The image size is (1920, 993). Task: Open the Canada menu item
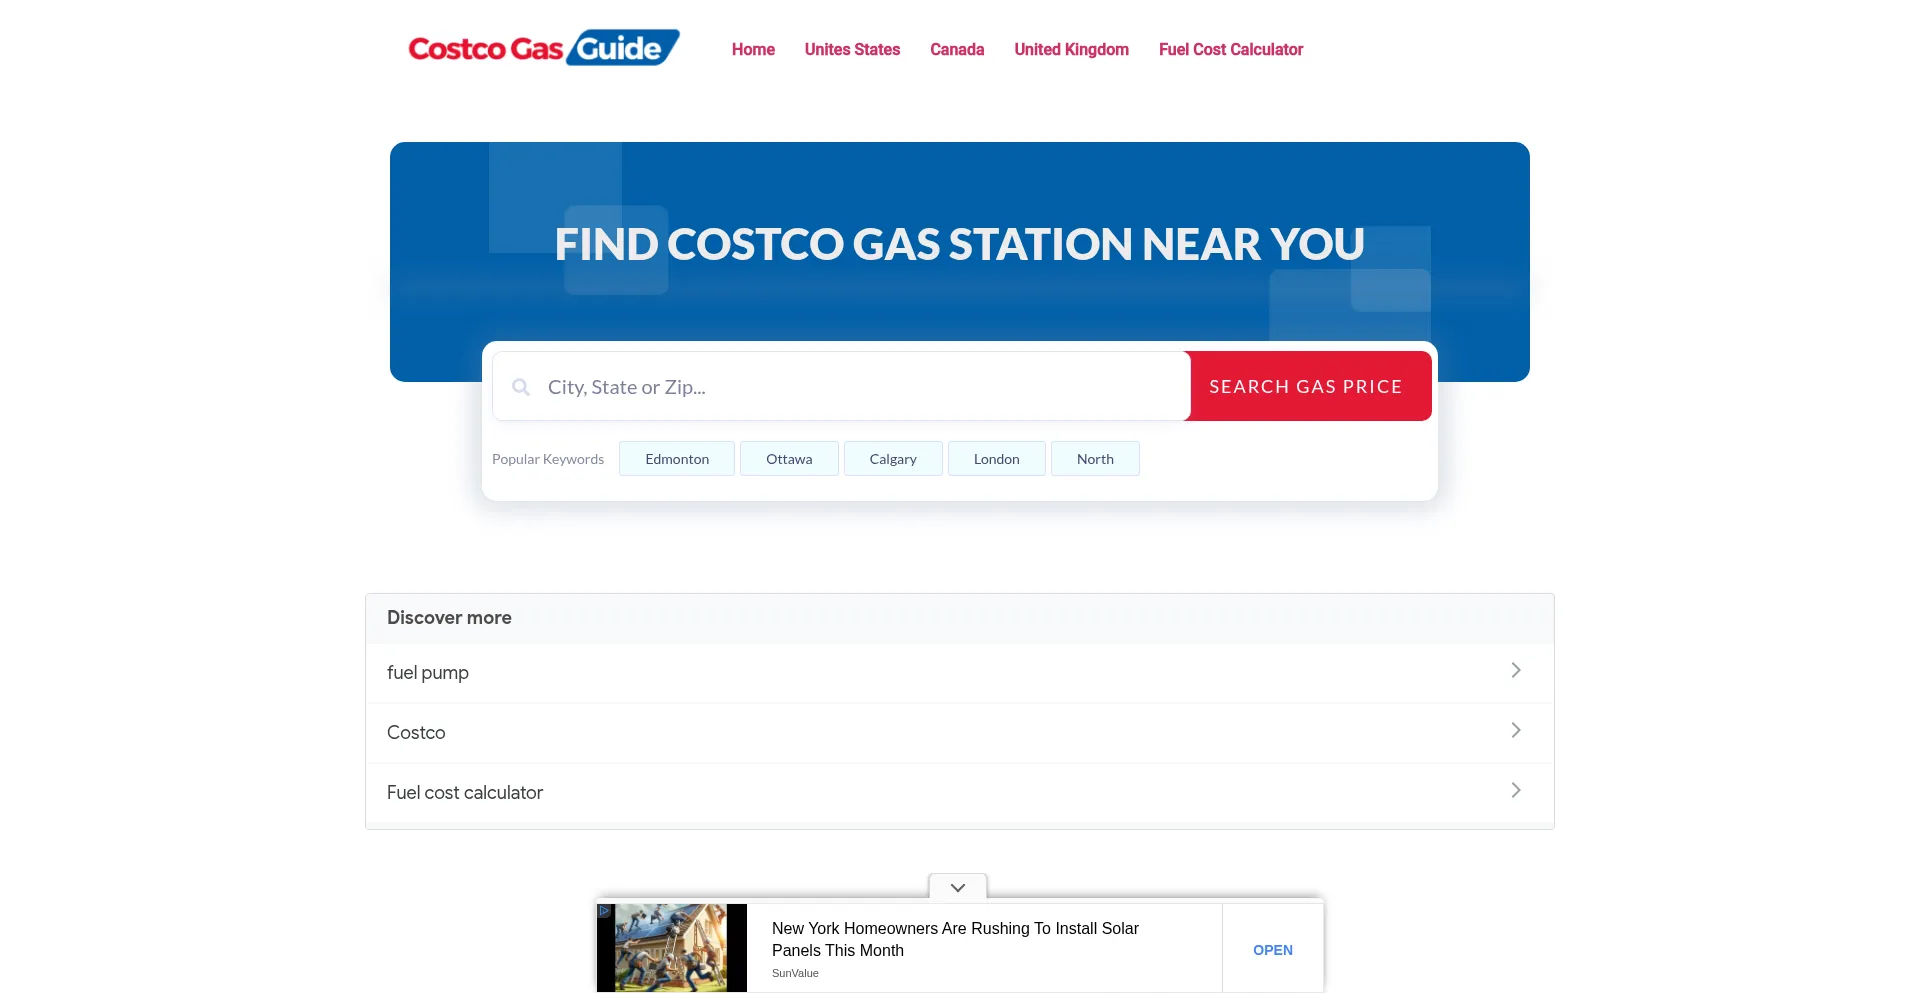click(x=957, y=49)
